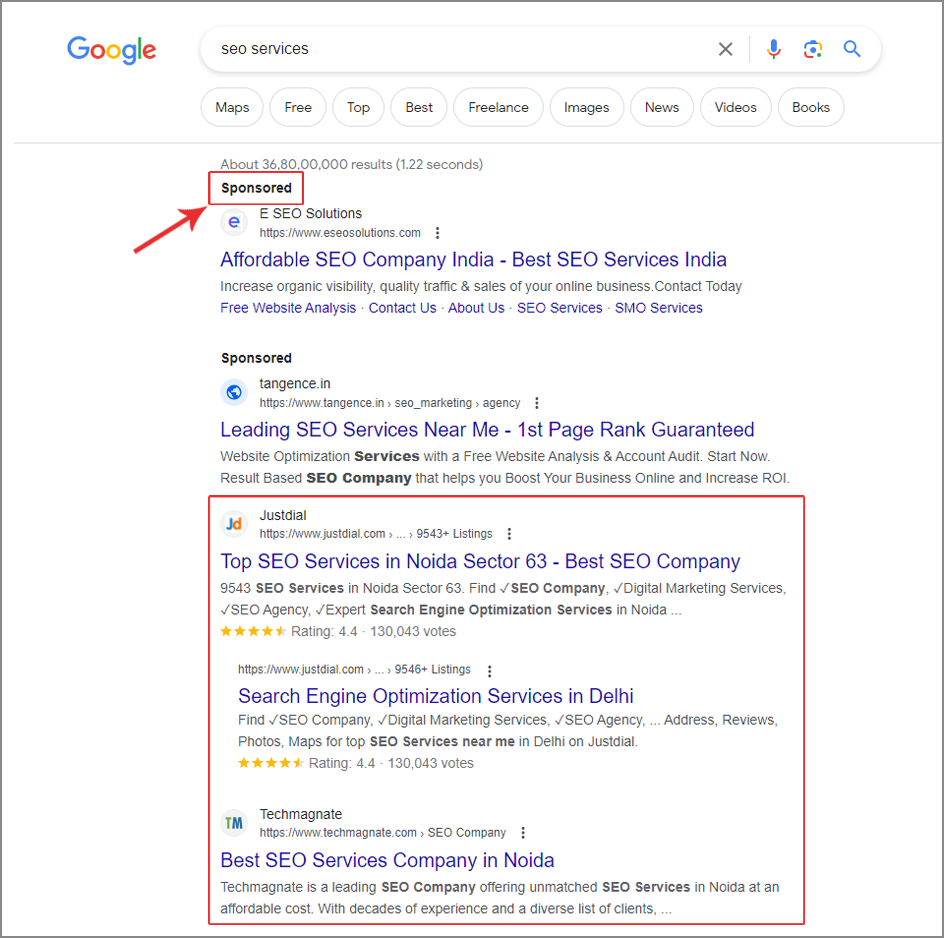The image size is (944, 938).
Task: Open three-dot menu beside Justdial 9546+ Listings
Action: pyautogui.click(x=489, y=671)
